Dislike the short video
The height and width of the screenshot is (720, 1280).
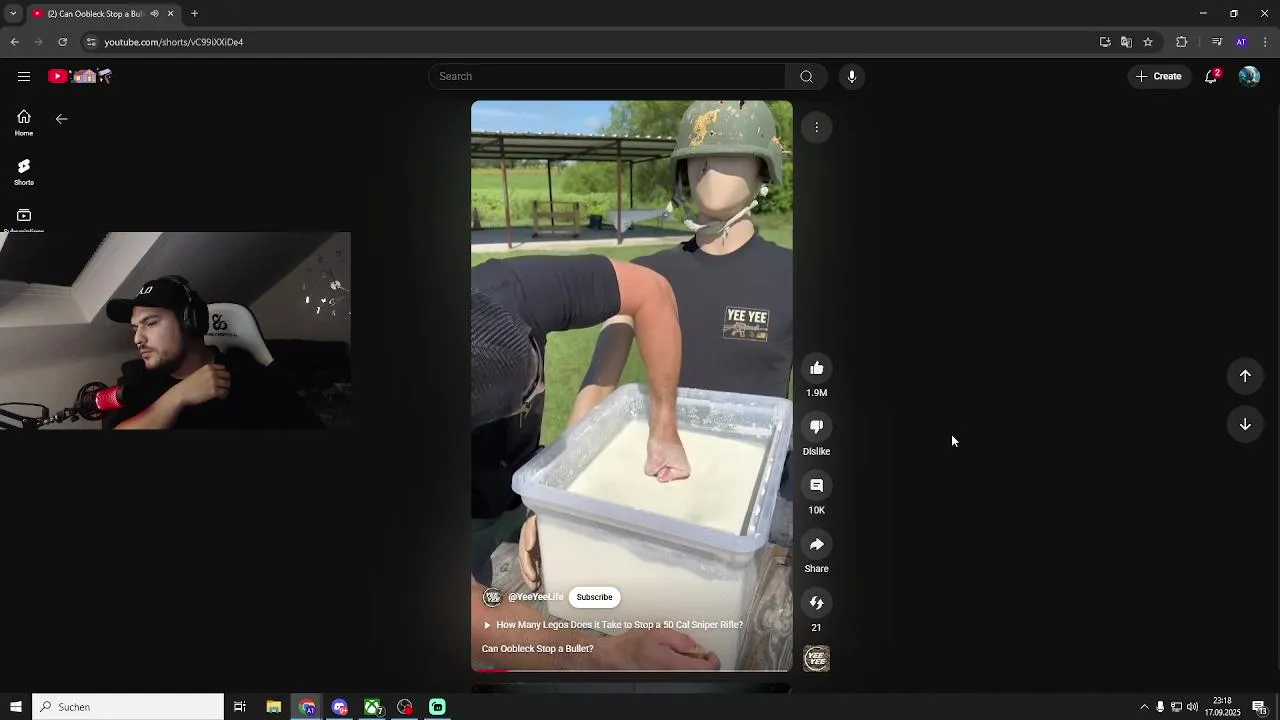[816, 427]
